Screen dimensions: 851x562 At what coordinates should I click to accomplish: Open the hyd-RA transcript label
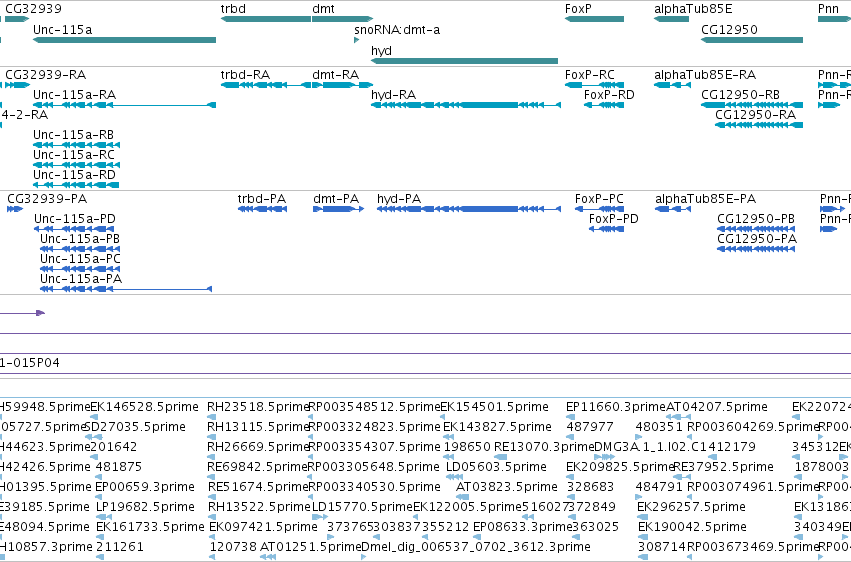(x=393, y=95)
